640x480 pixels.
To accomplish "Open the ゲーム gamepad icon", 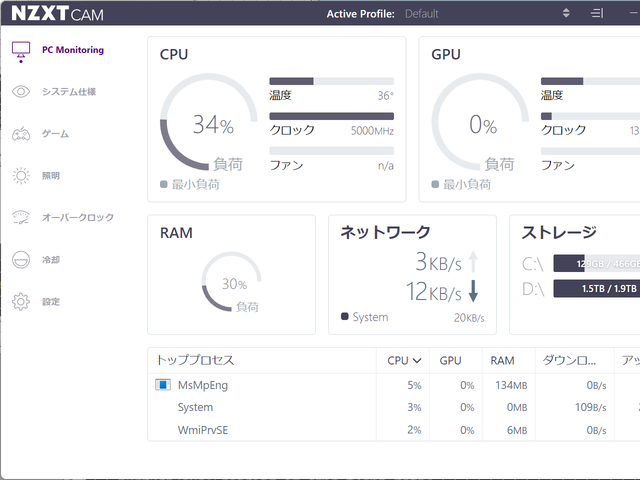I will pos(21,134).
